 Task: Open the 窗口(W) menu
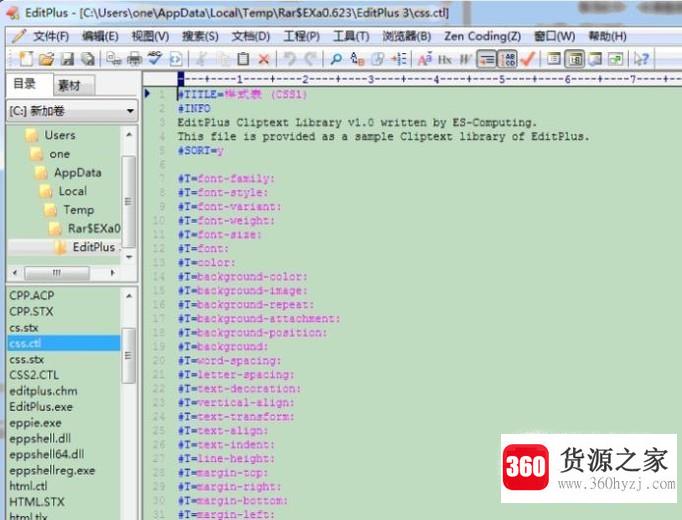pos(555,36)
